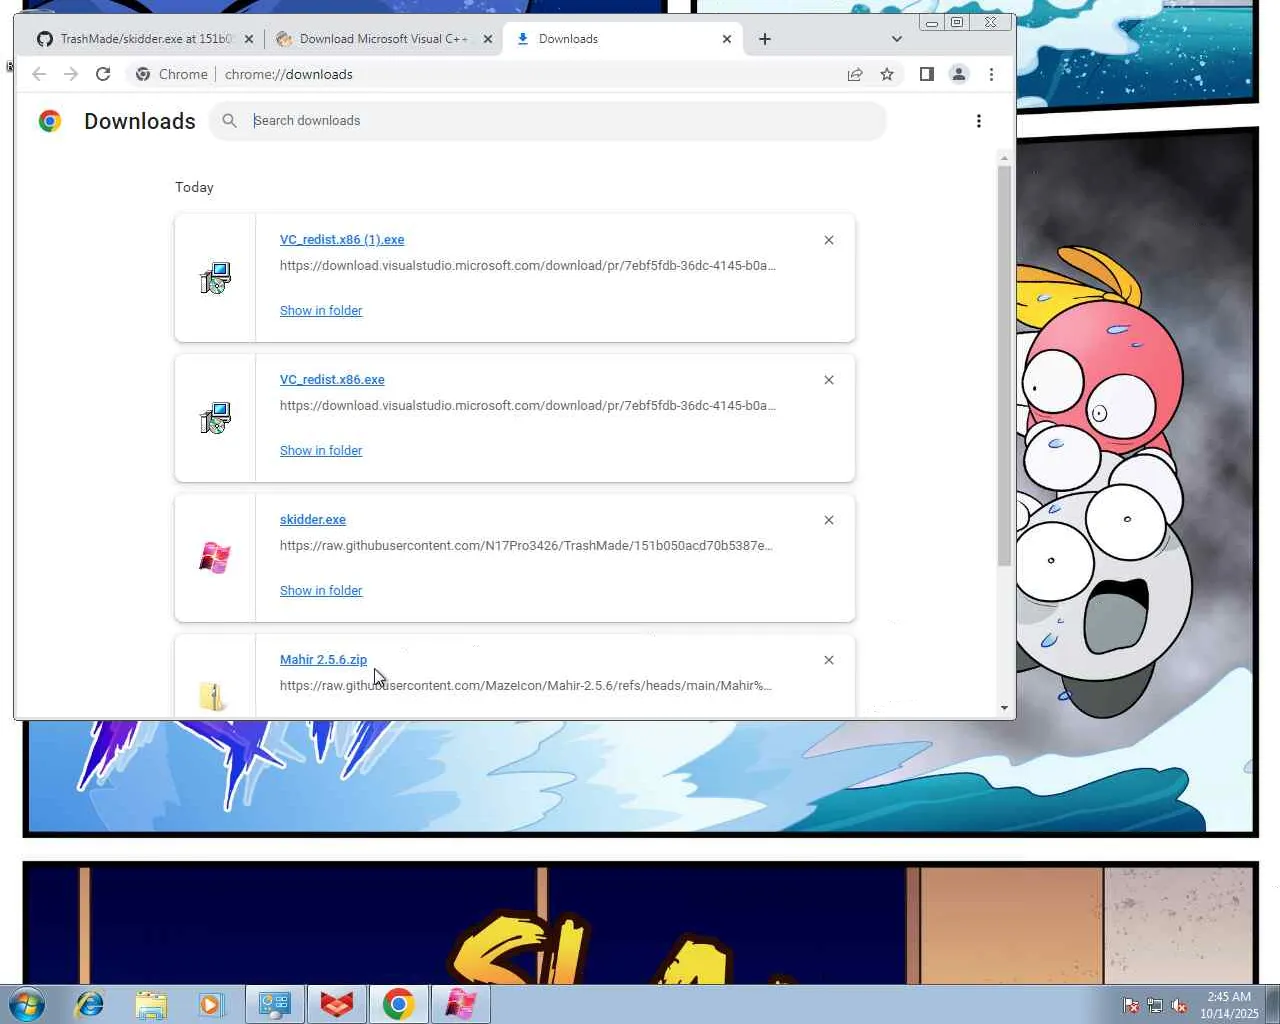Open a new tab
The height and width of the screenshot is (1024, 1280).
[765, 39]
